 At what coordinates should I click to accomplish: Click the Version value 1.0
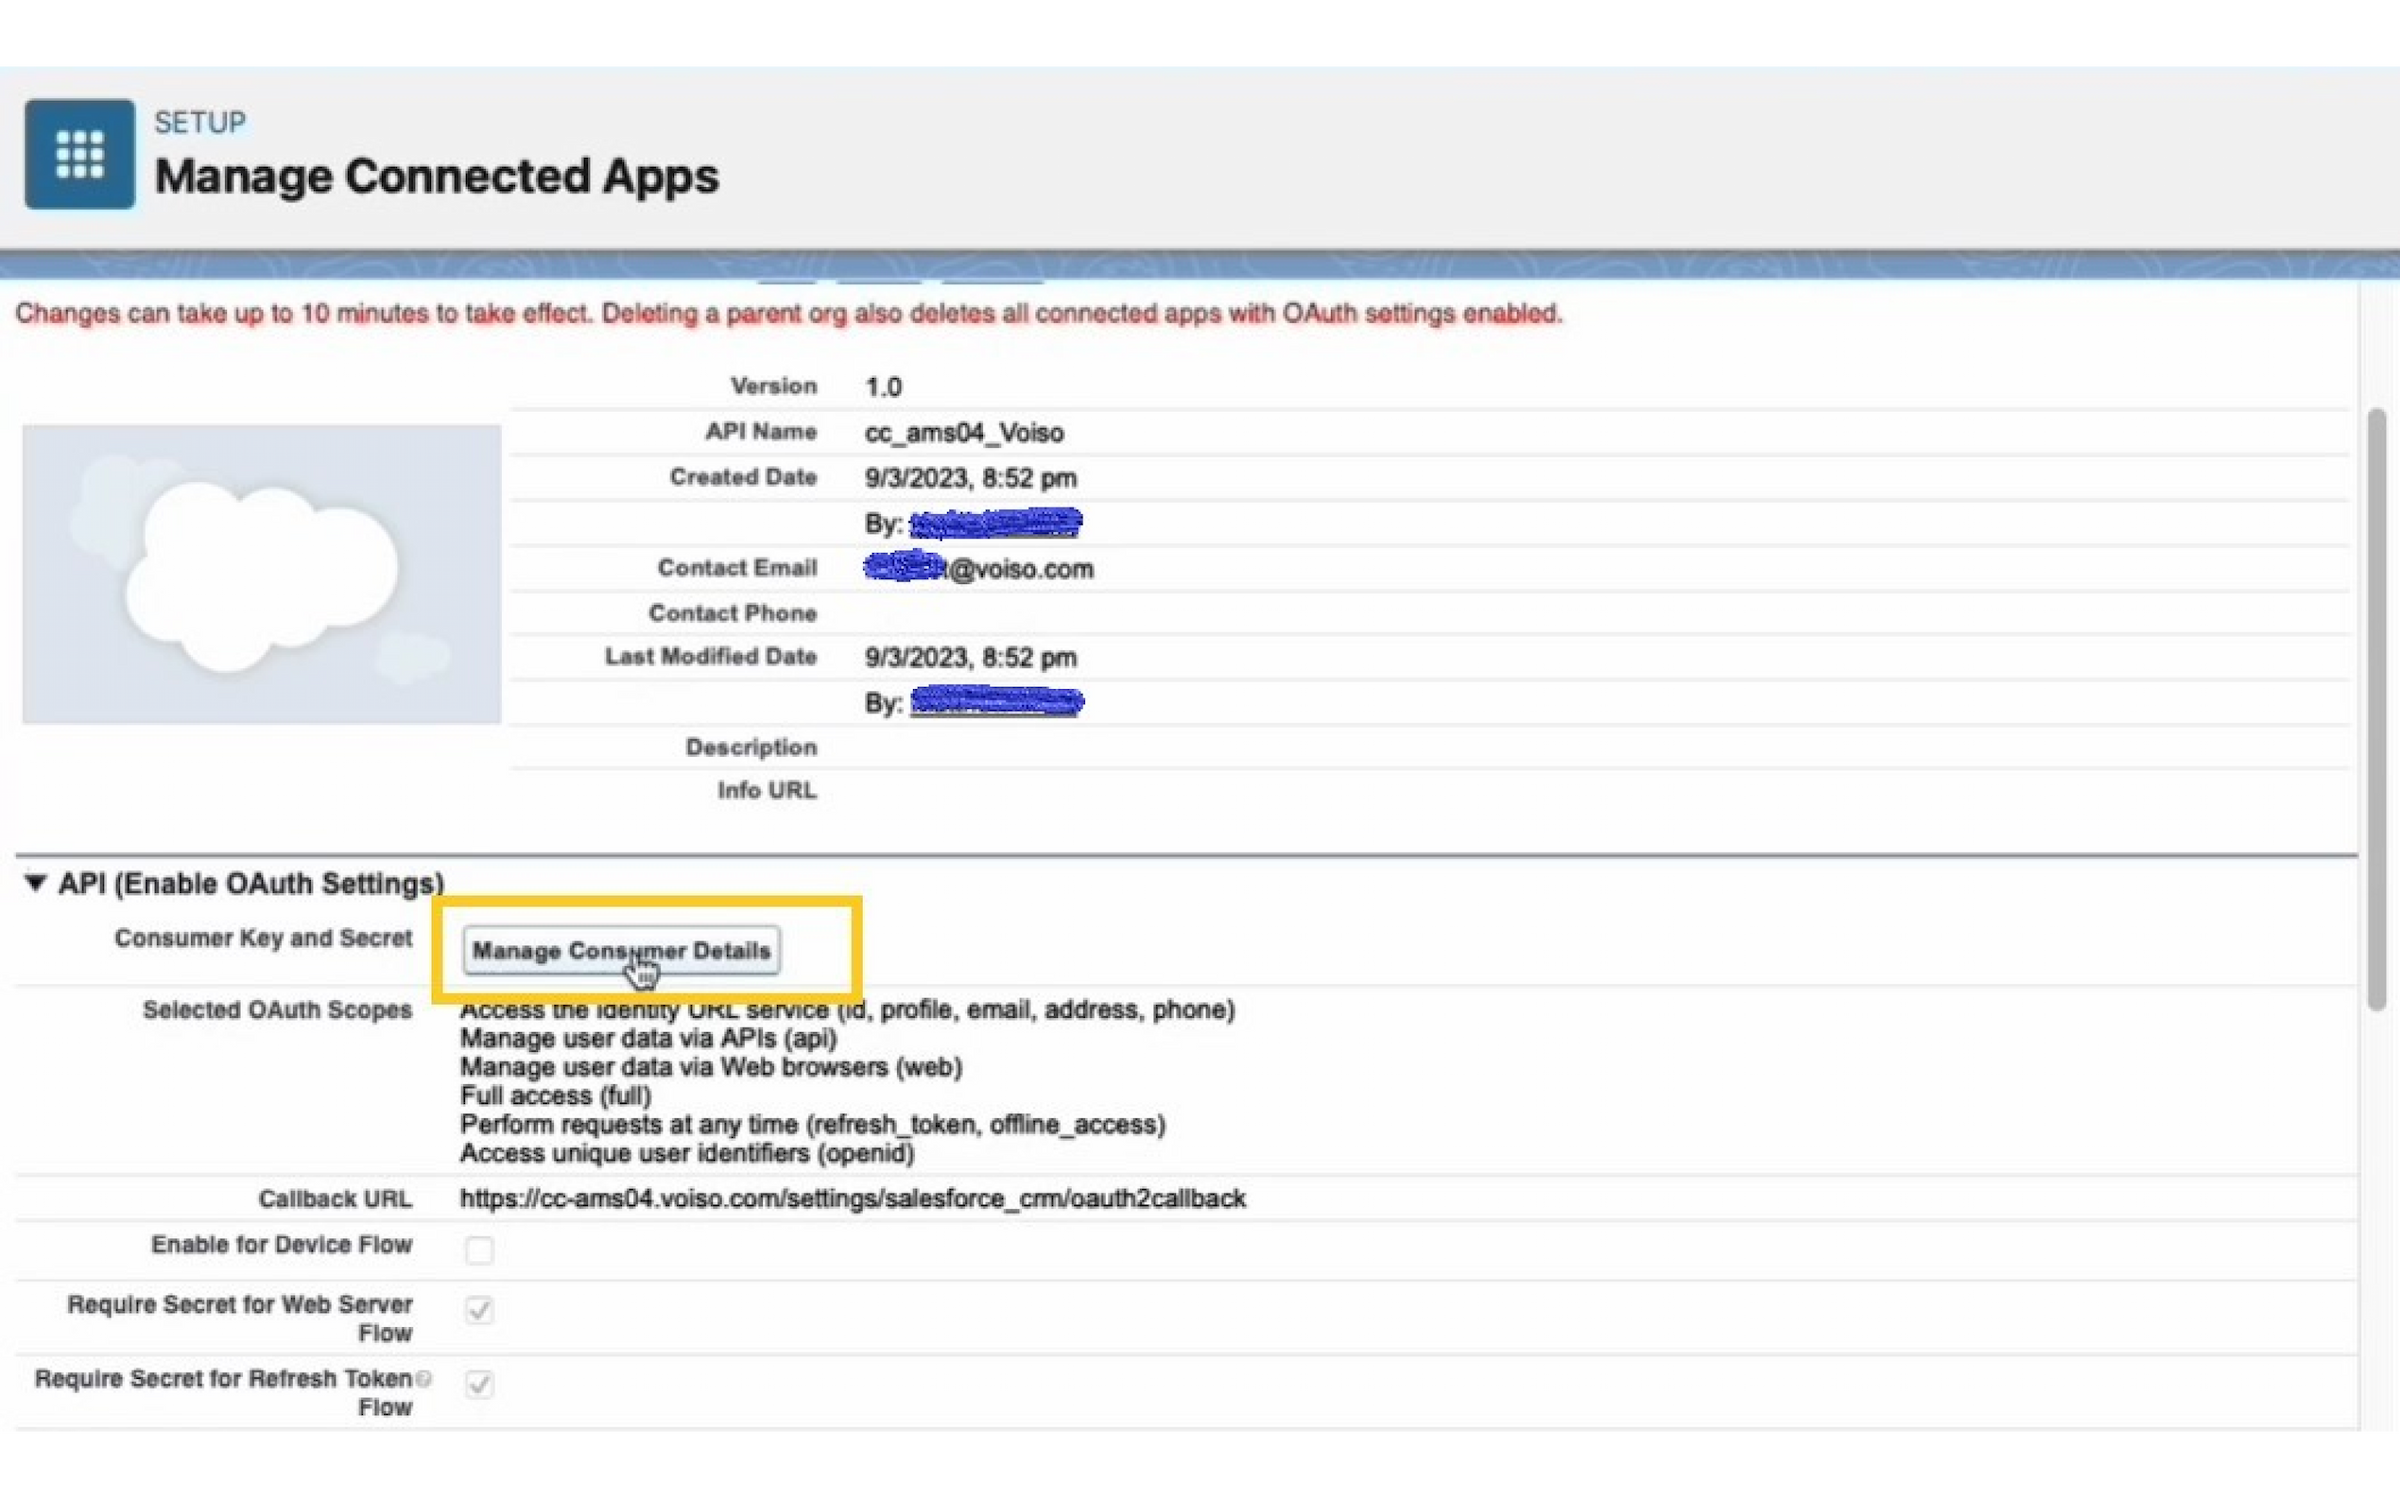point(883,387)
